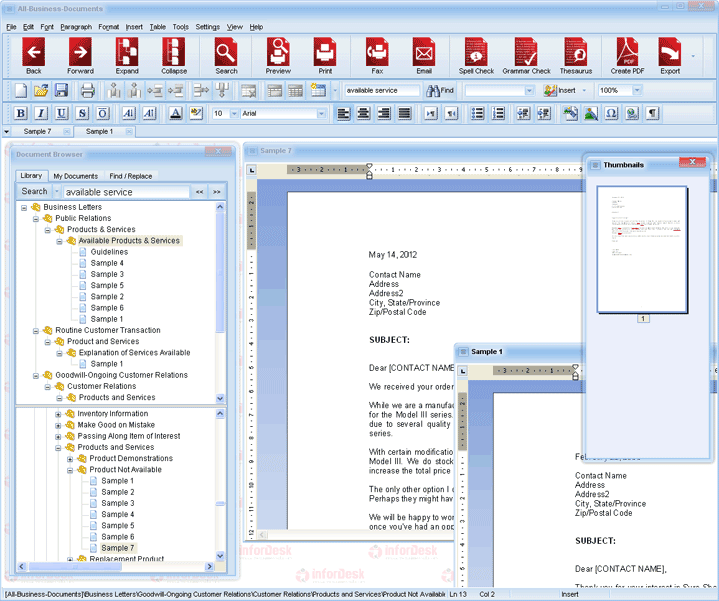Click the previous result << button
Image resolution: width=719 pixels, height=601 pixels.
click(199, 192)
